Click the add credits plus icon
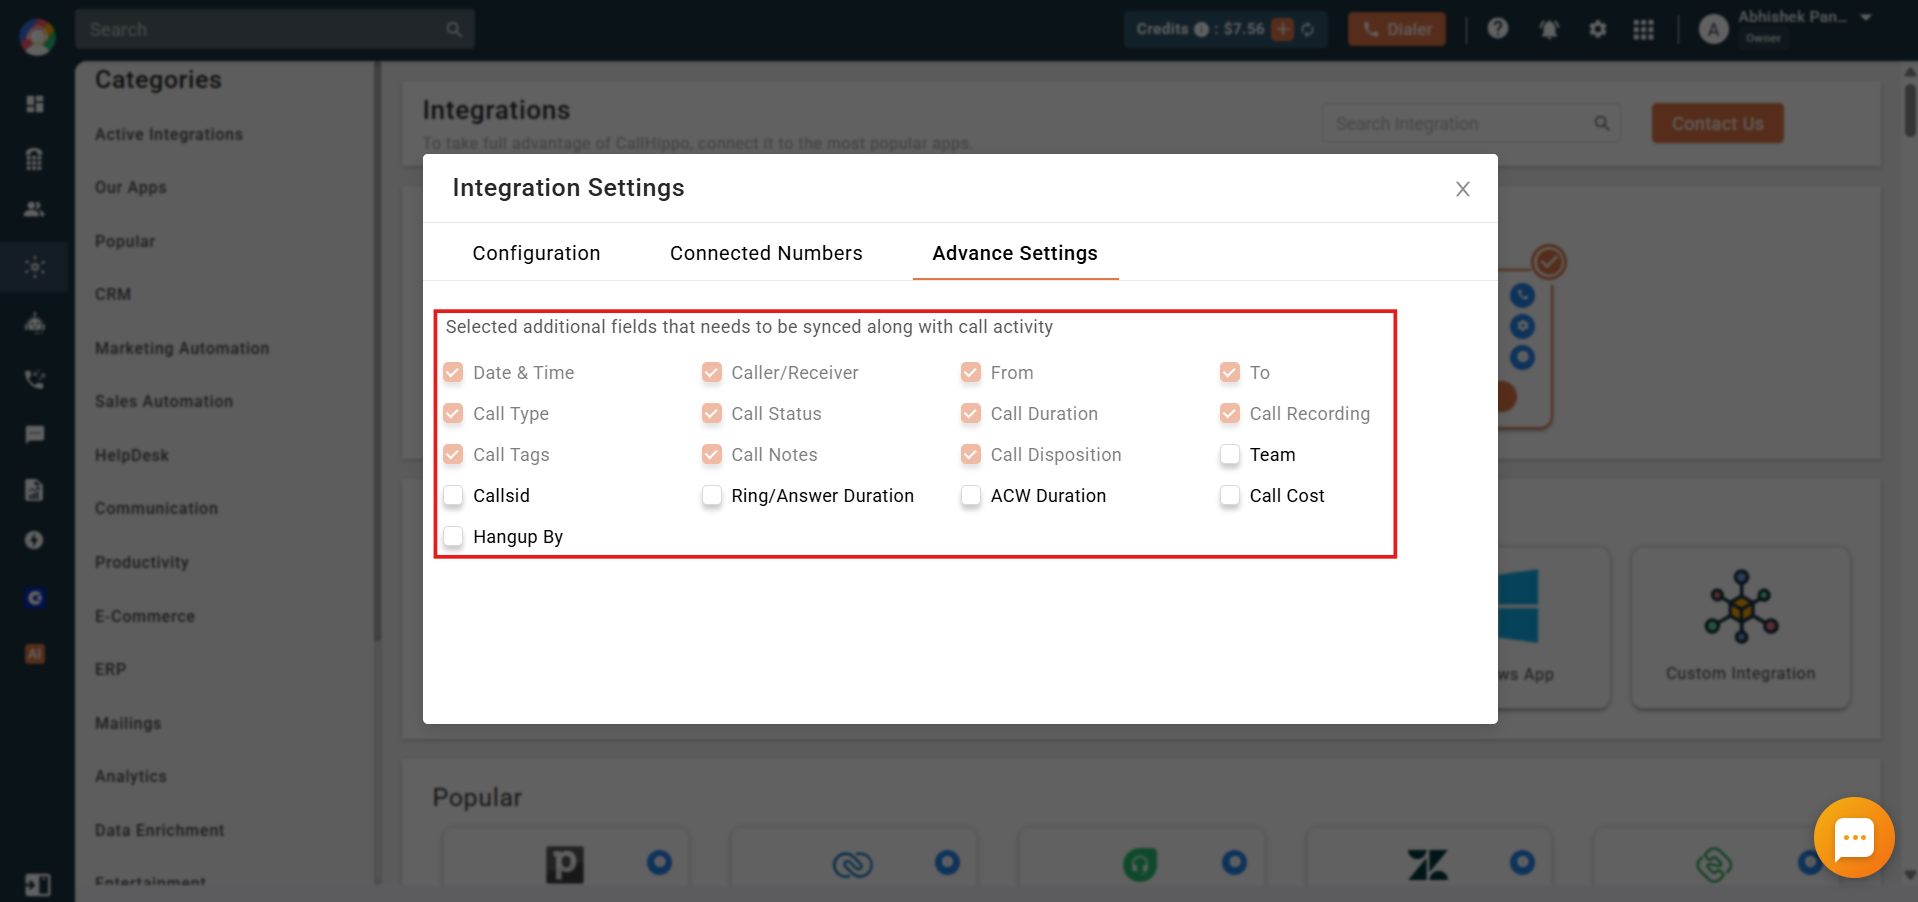 (x=1283, y=29)
